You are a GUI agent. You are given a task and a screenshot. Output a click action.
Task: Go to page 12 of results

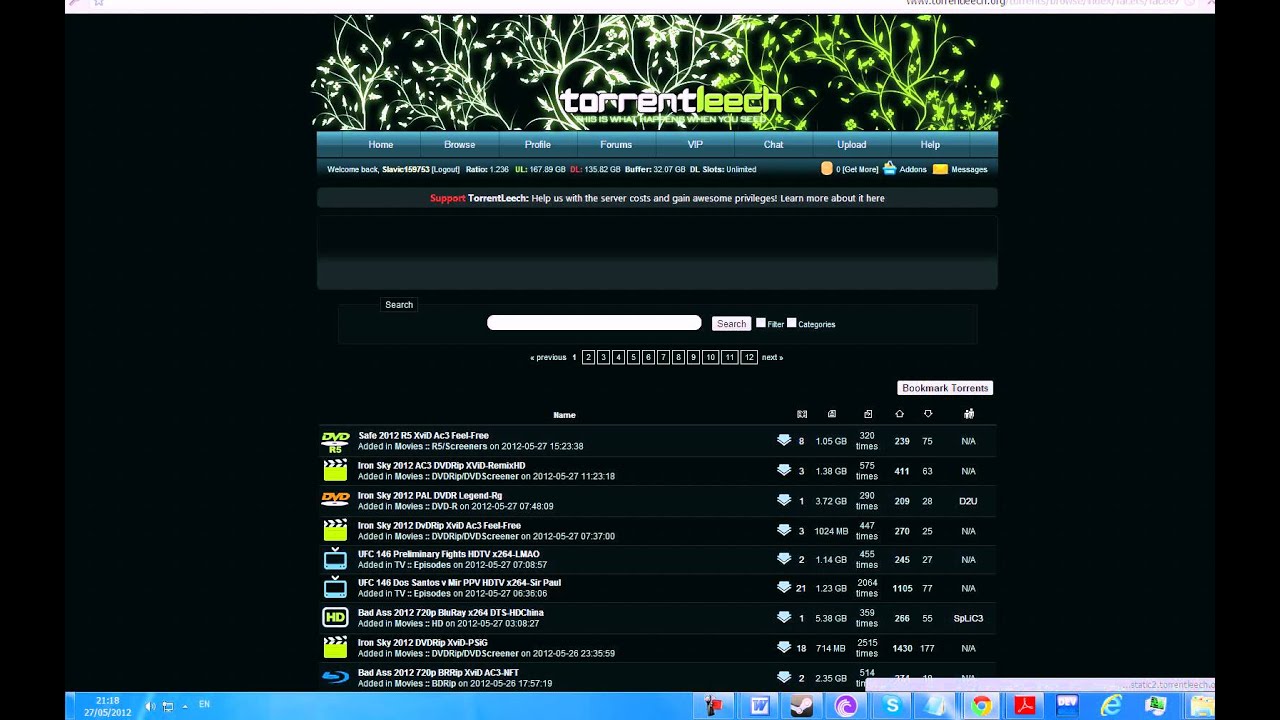(x=749, y=357)
